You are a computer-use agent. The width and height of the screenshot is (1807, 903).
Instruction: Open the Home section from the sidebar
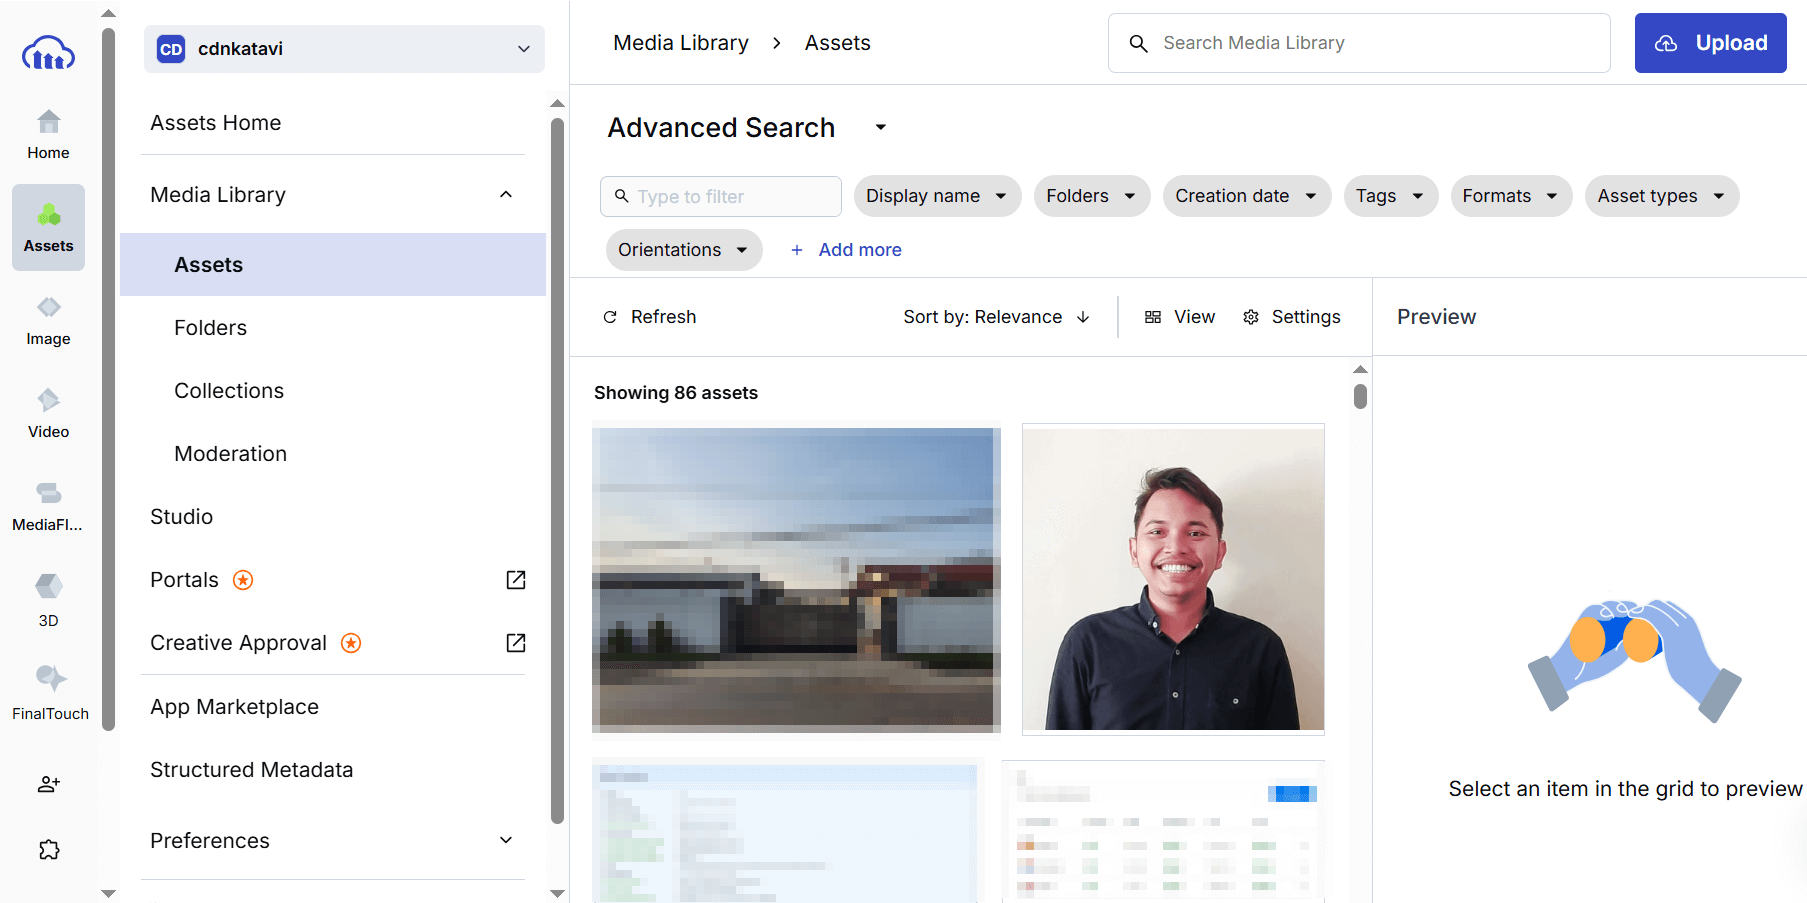pyautogui.click(x=47, y=135)
